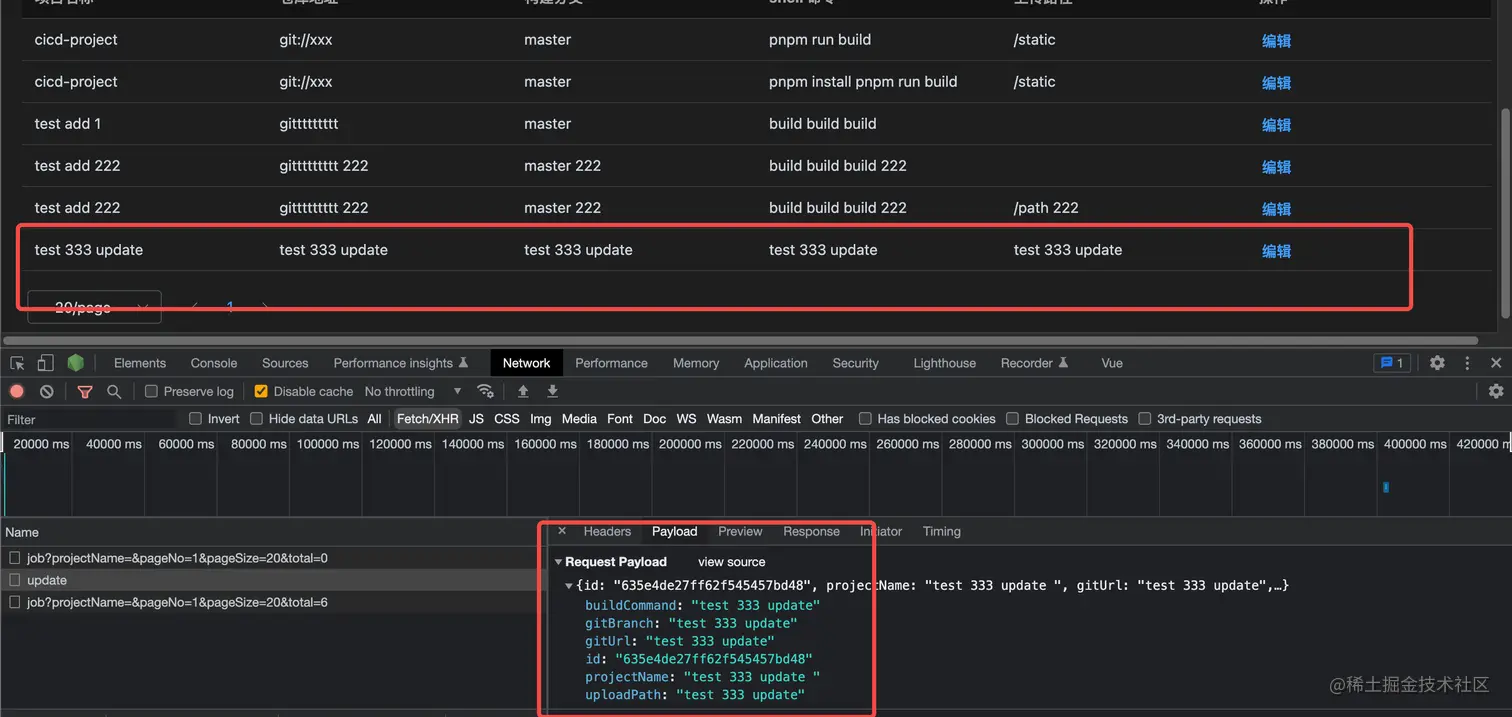
Task: Click the 400000 ms timeline request marker
Action: pos(1386,487)
